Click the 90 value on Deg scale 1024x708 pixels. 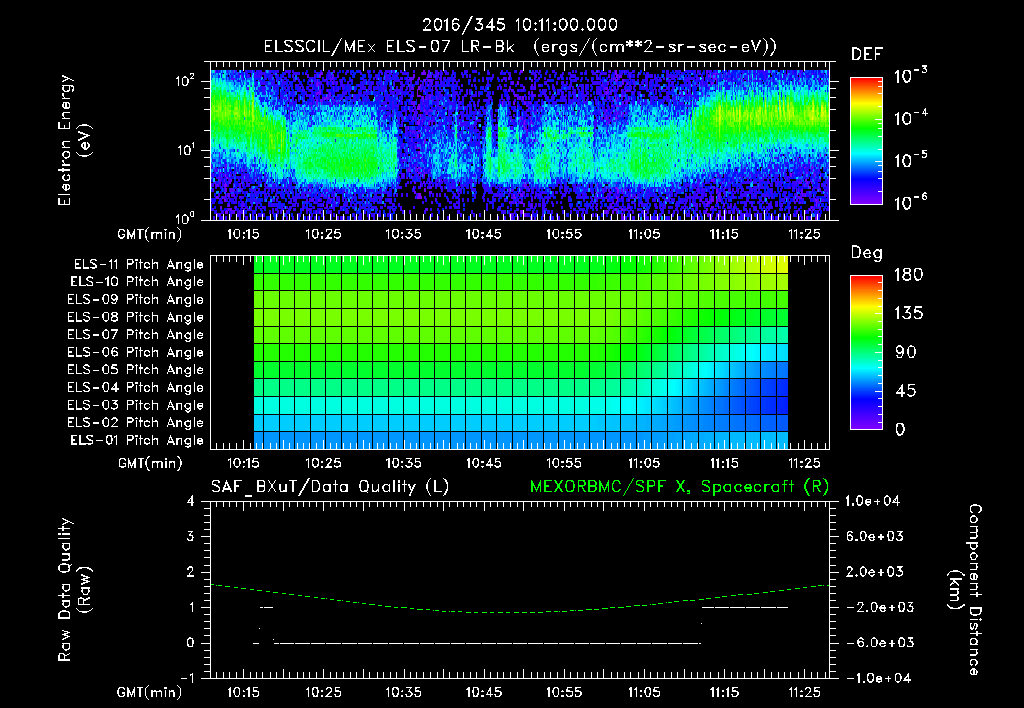click(905, 353)
